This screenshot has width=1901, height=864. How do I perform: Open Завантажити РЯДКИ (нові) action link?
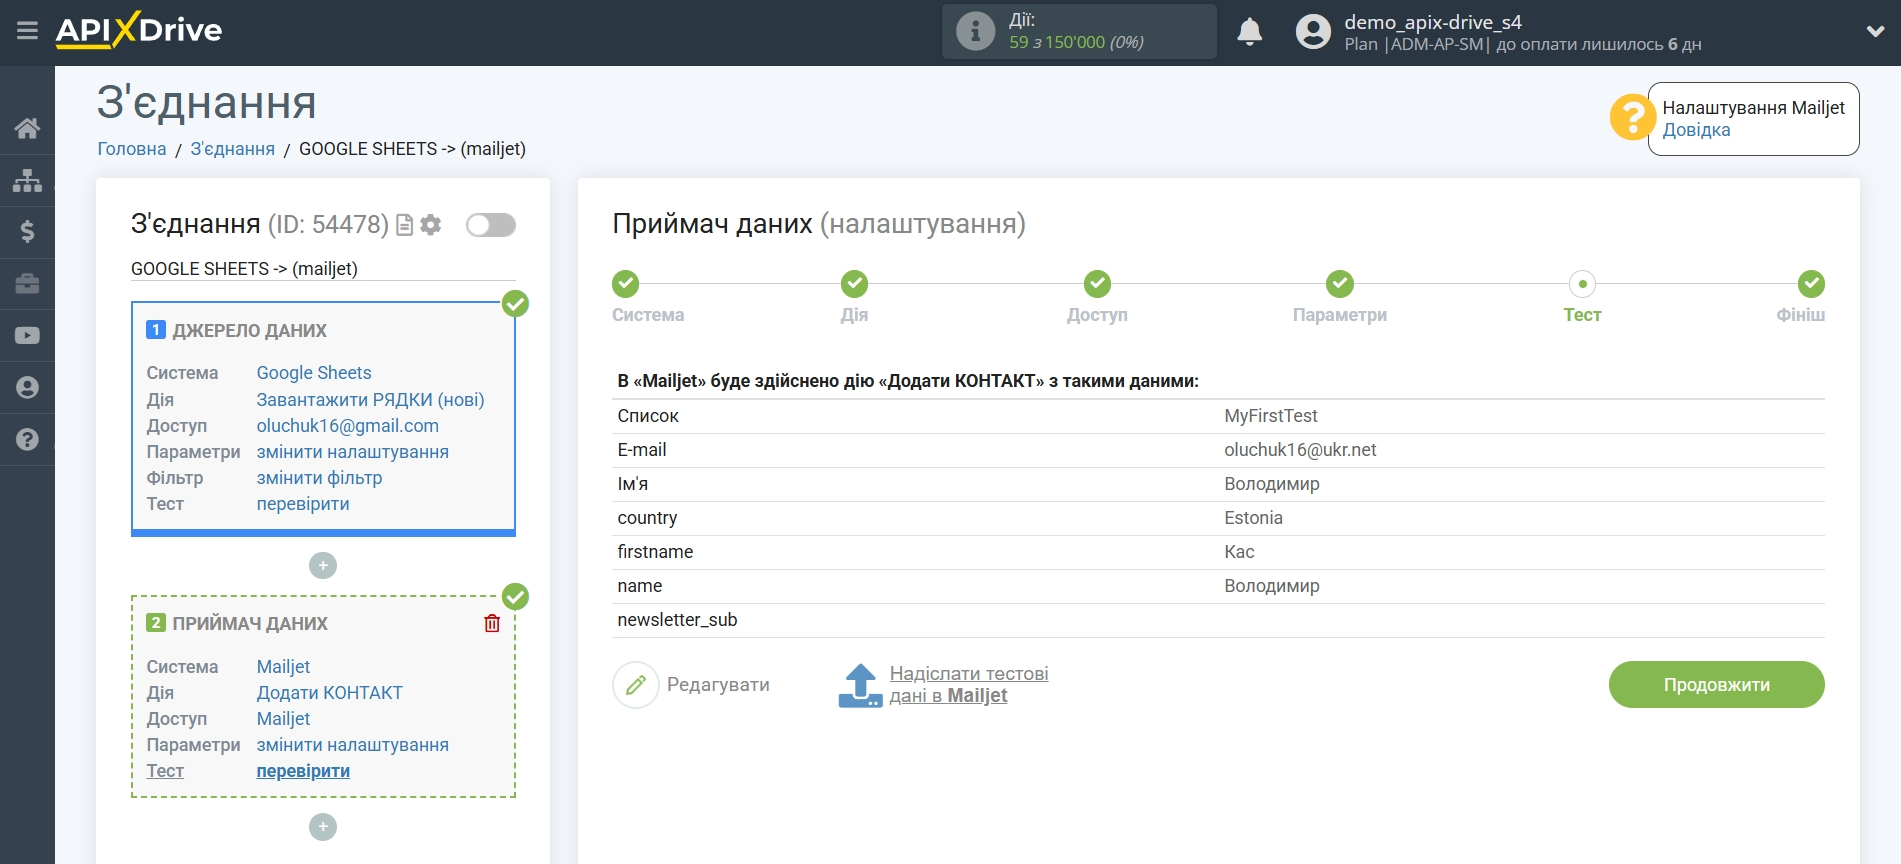[x=370, y=400]
